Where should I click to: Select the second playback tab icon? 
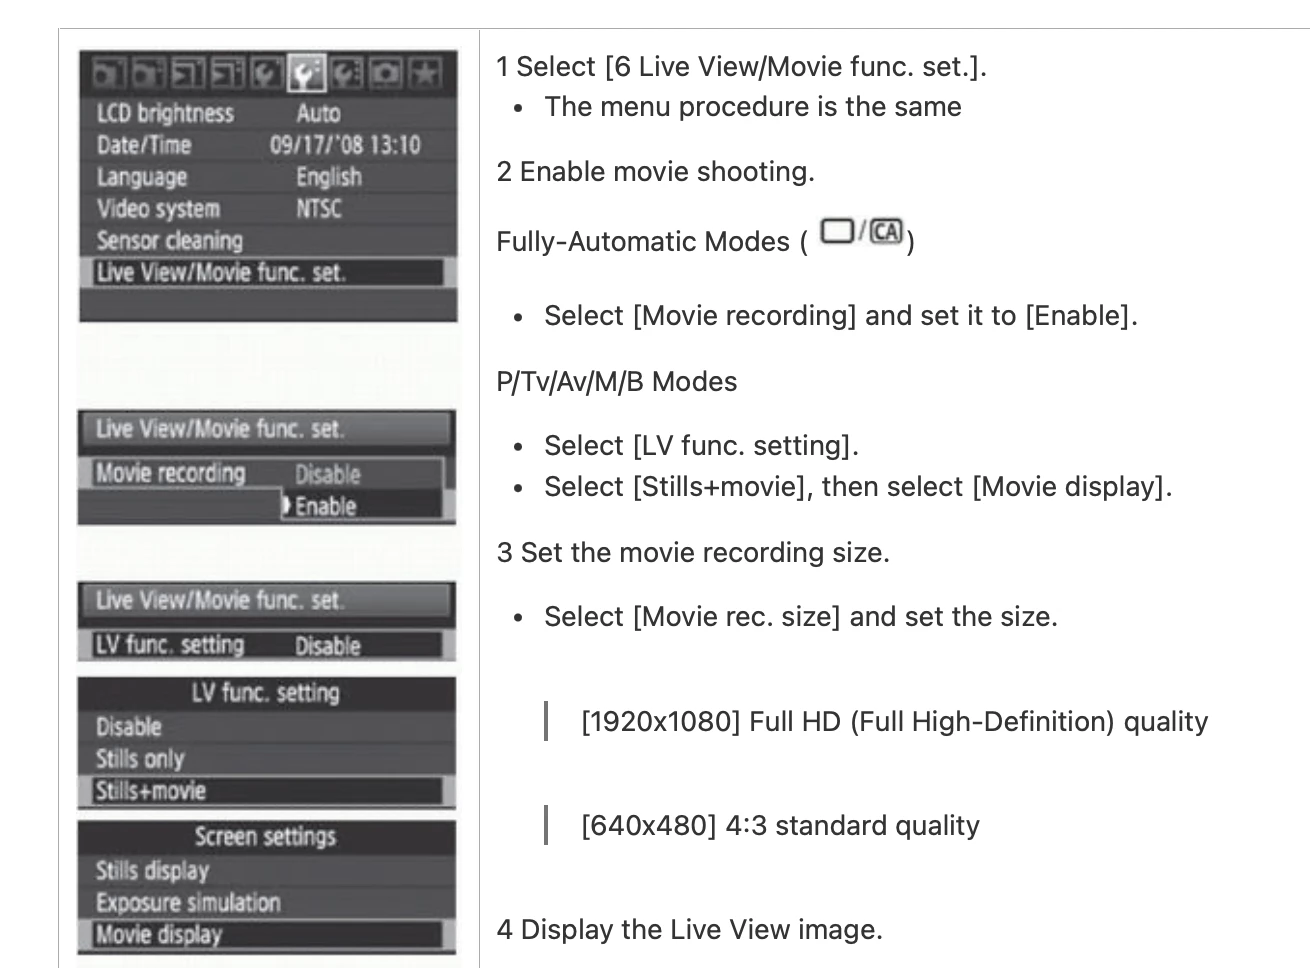(228, 73)
